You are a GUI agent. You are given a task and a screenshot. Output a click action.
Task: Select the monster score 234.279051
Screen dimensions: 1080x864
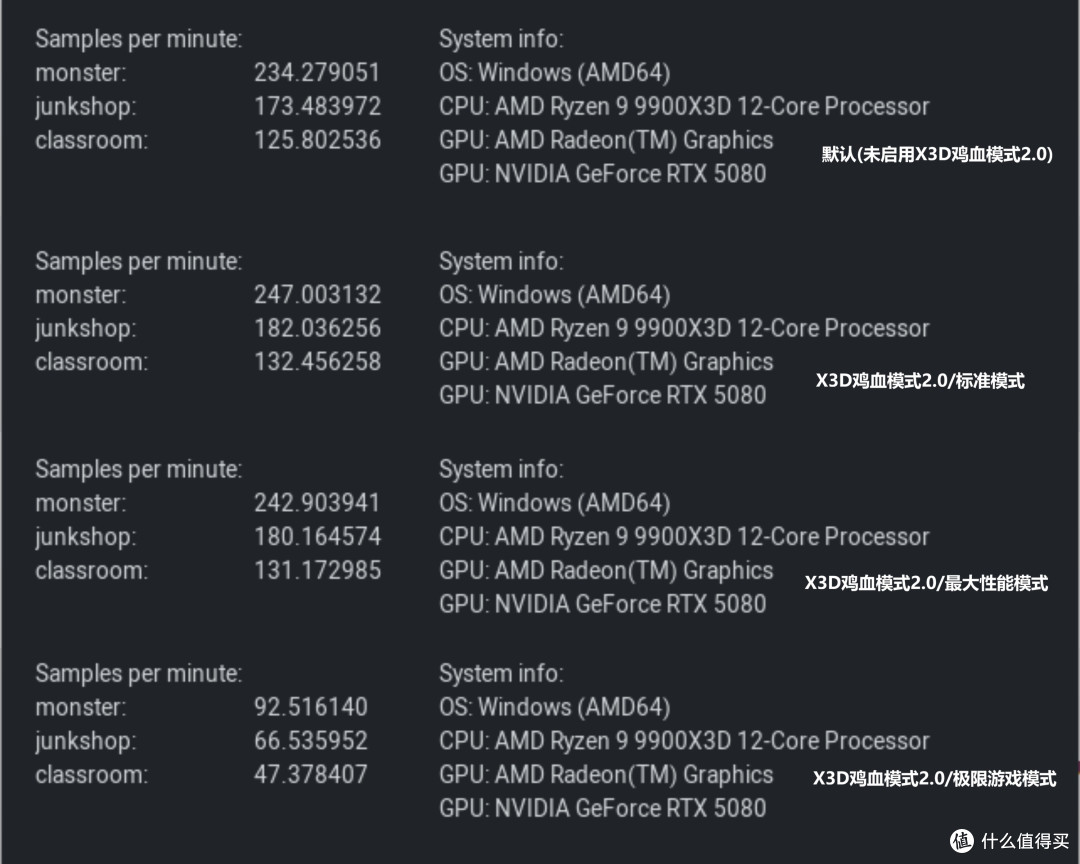click(317, 72)
